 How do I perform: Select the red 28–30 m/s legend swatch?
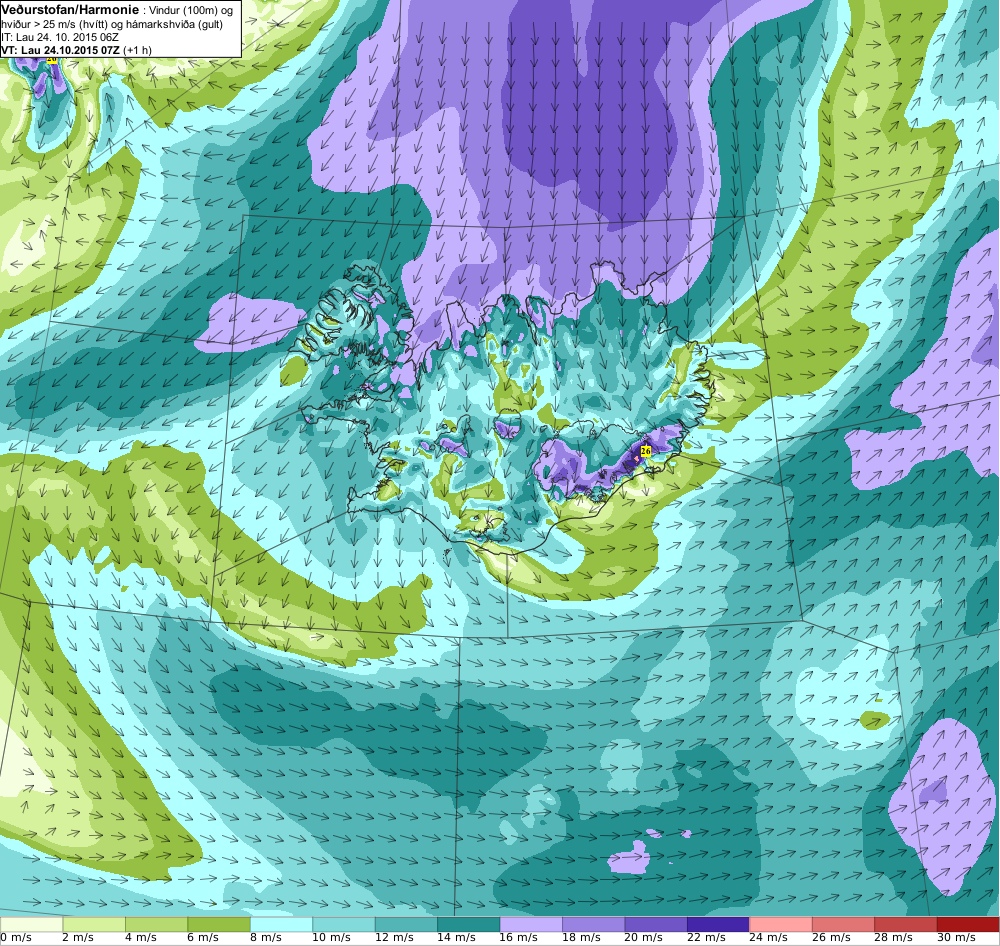click(x=906, y=924)
